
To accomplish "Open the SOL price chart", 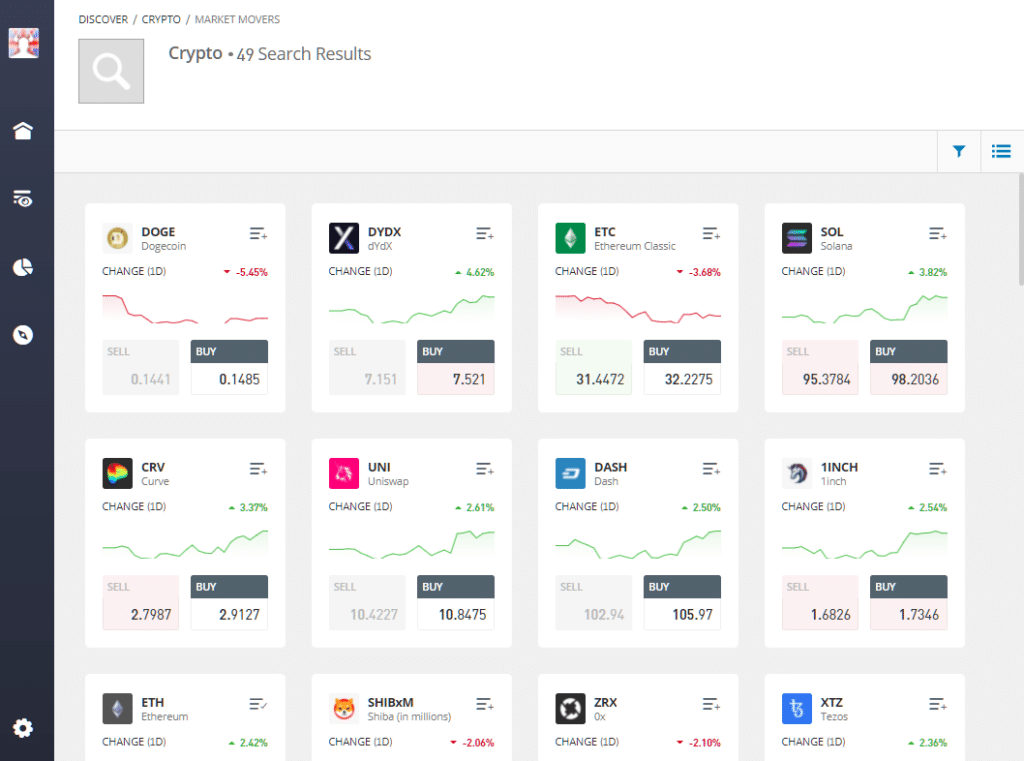I will (865, 309).
